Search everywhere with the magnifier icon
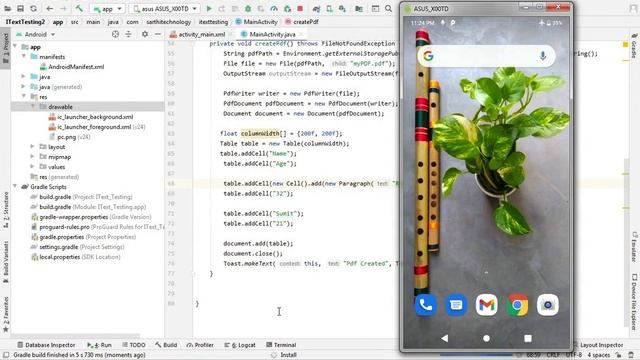640x360 pixels. (389, 8)
